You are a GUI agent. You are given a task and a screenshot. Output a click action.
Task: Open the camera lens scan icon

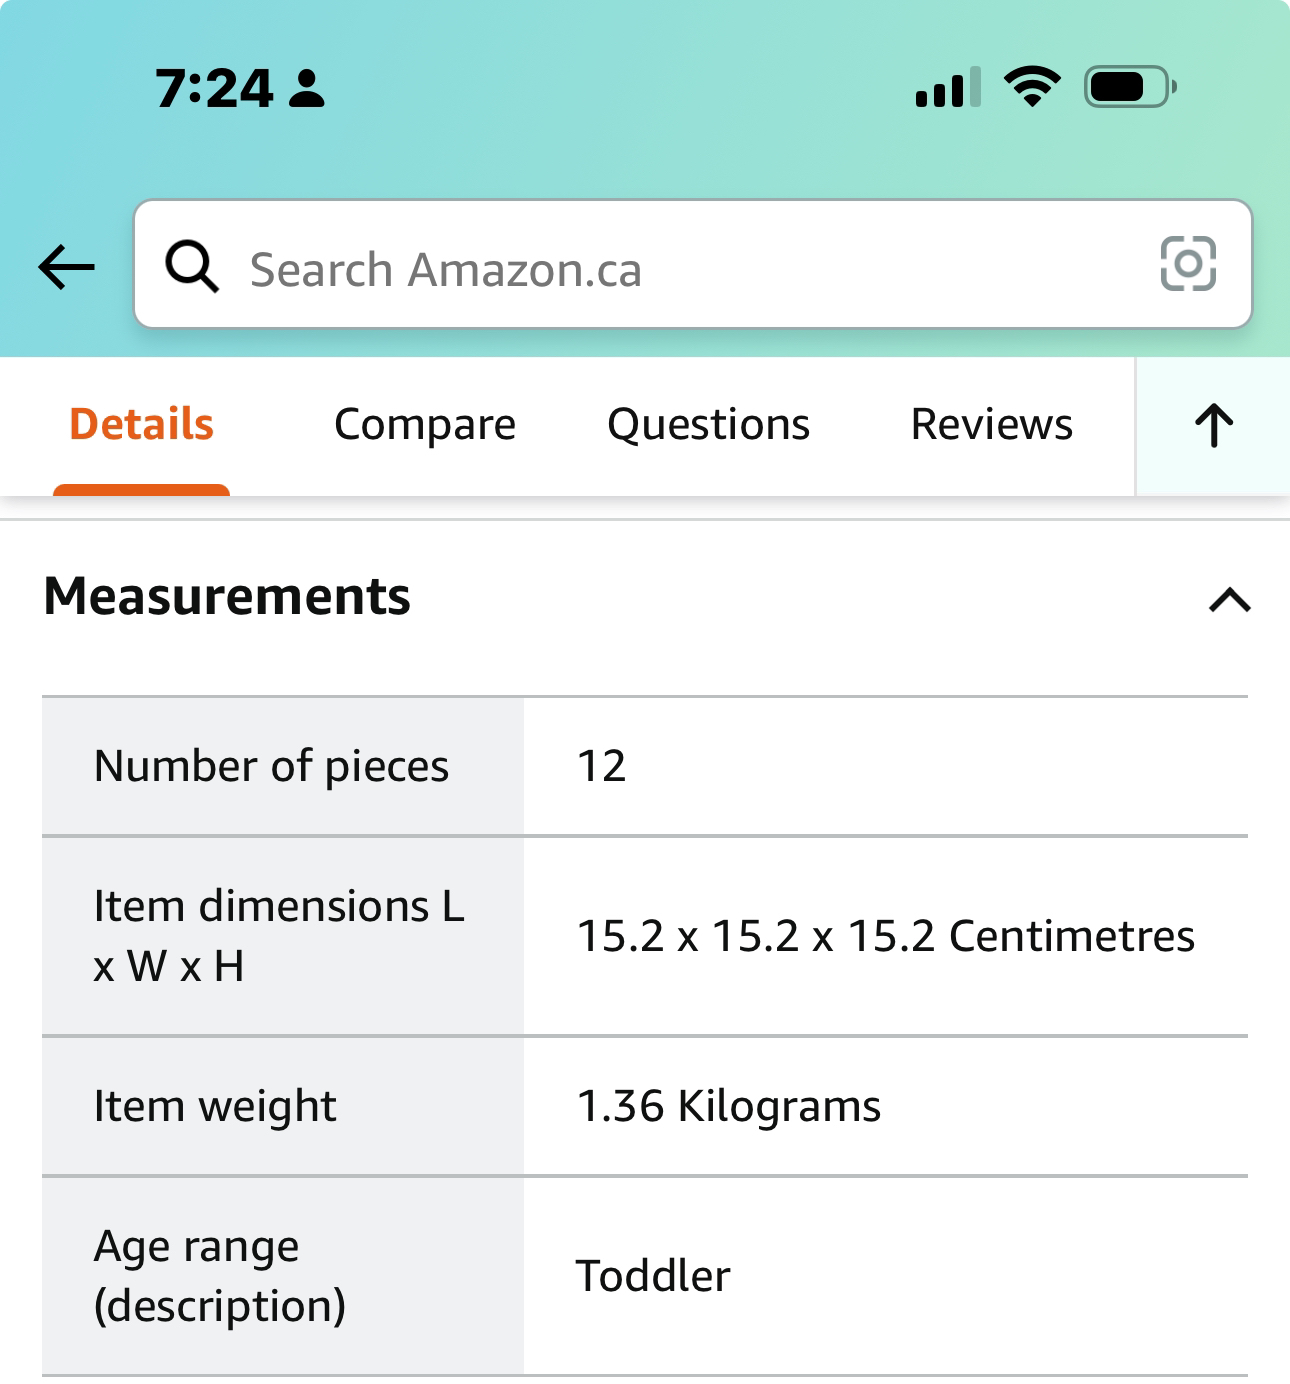pyautogui.click(x=1188, y=264)
